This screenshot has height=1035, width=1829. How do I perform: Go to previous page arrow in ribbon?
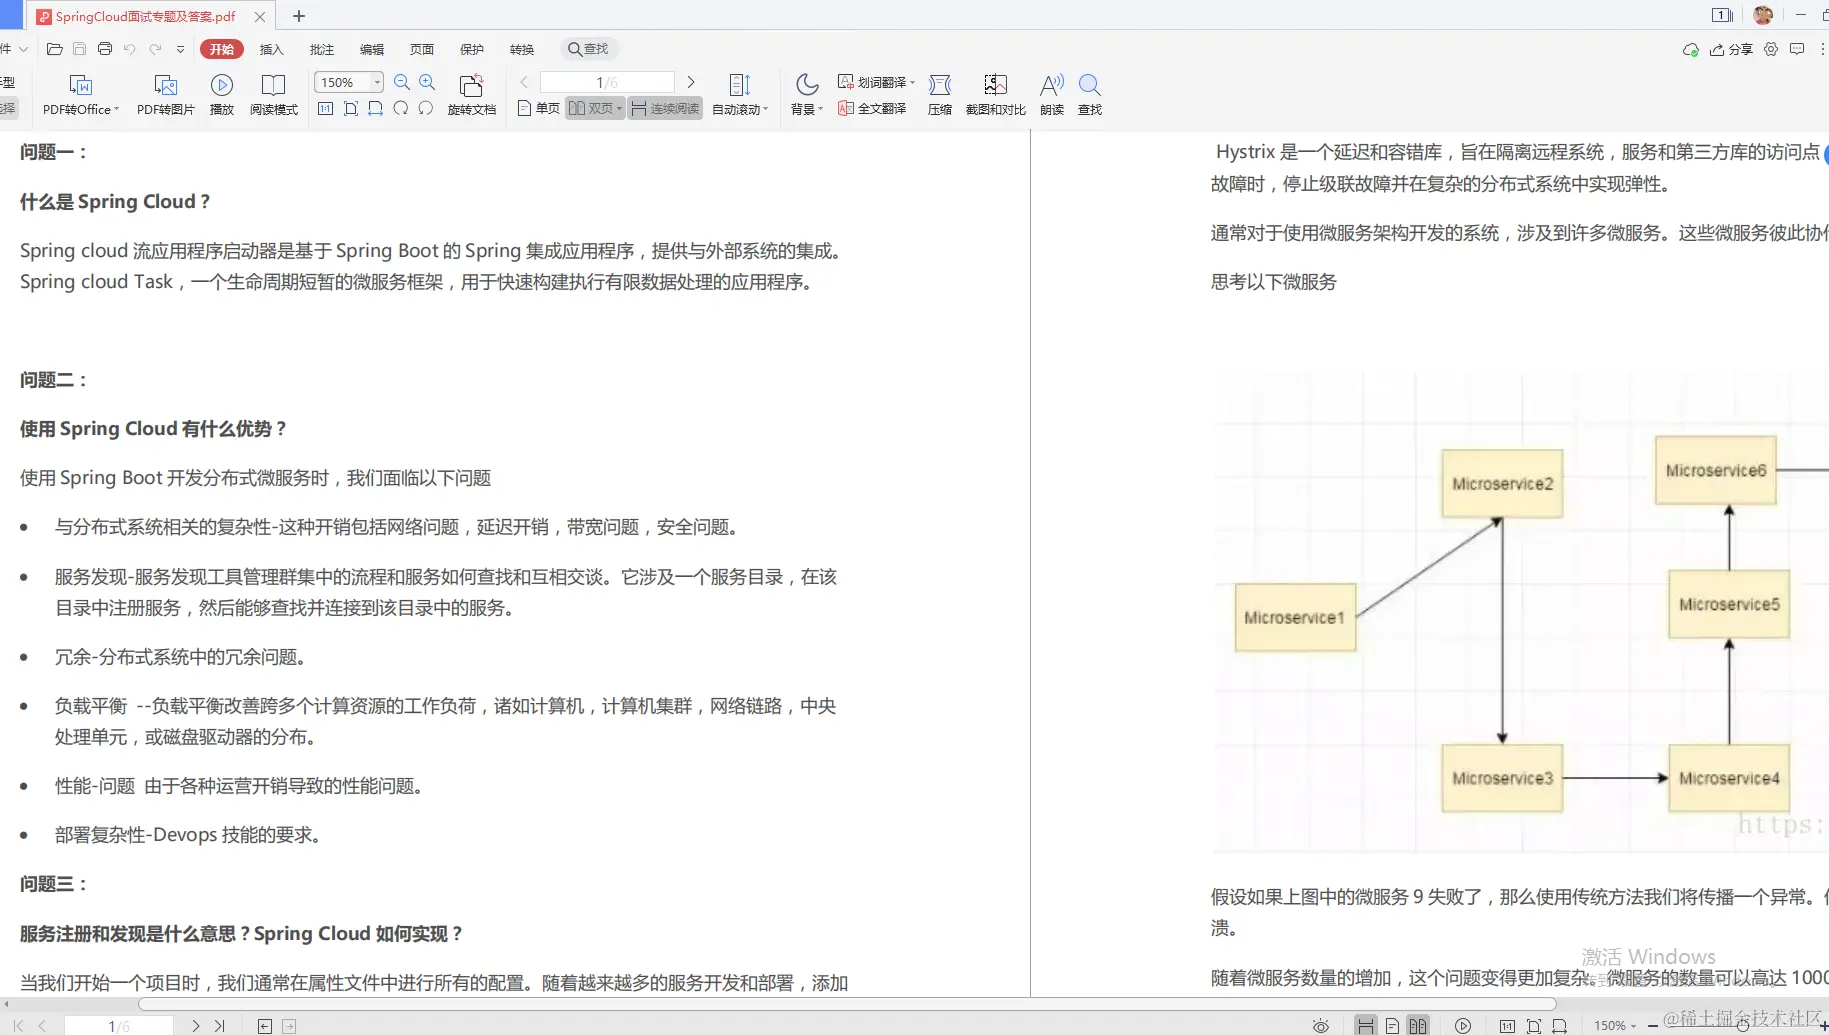(x=524, y=82)
